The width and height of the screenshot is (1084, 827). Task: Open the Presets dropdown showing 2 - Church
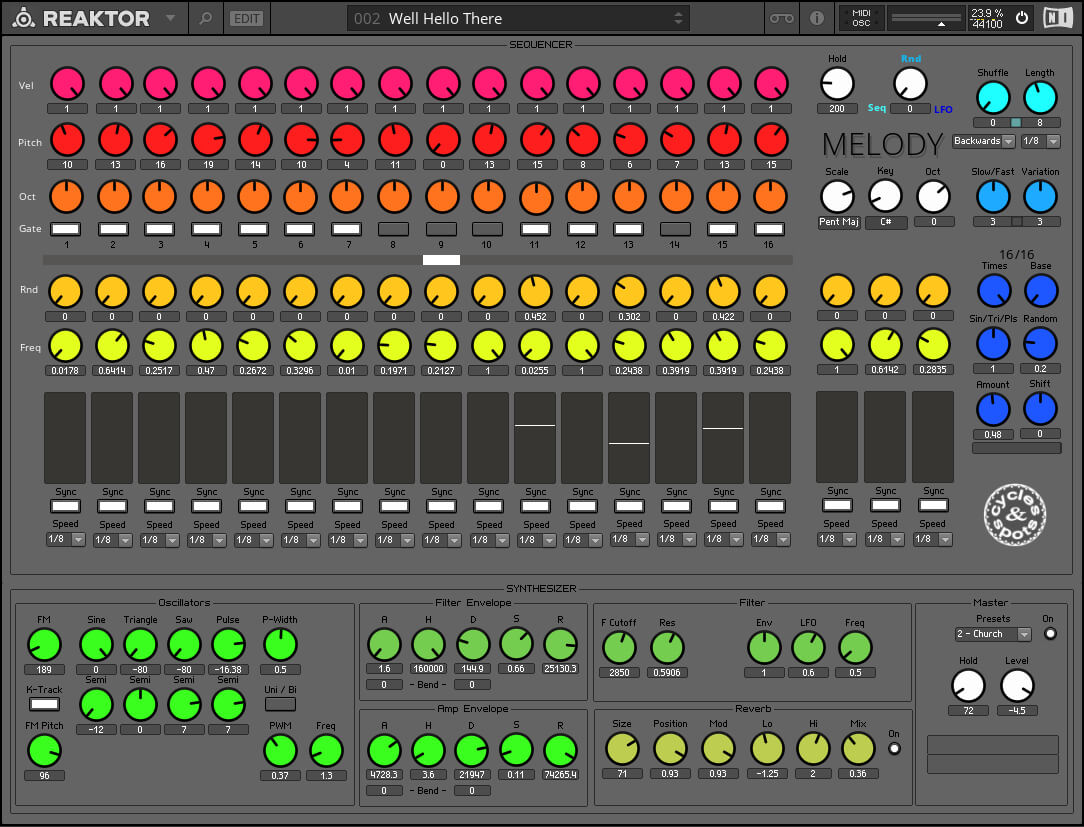tap(993, 634)
